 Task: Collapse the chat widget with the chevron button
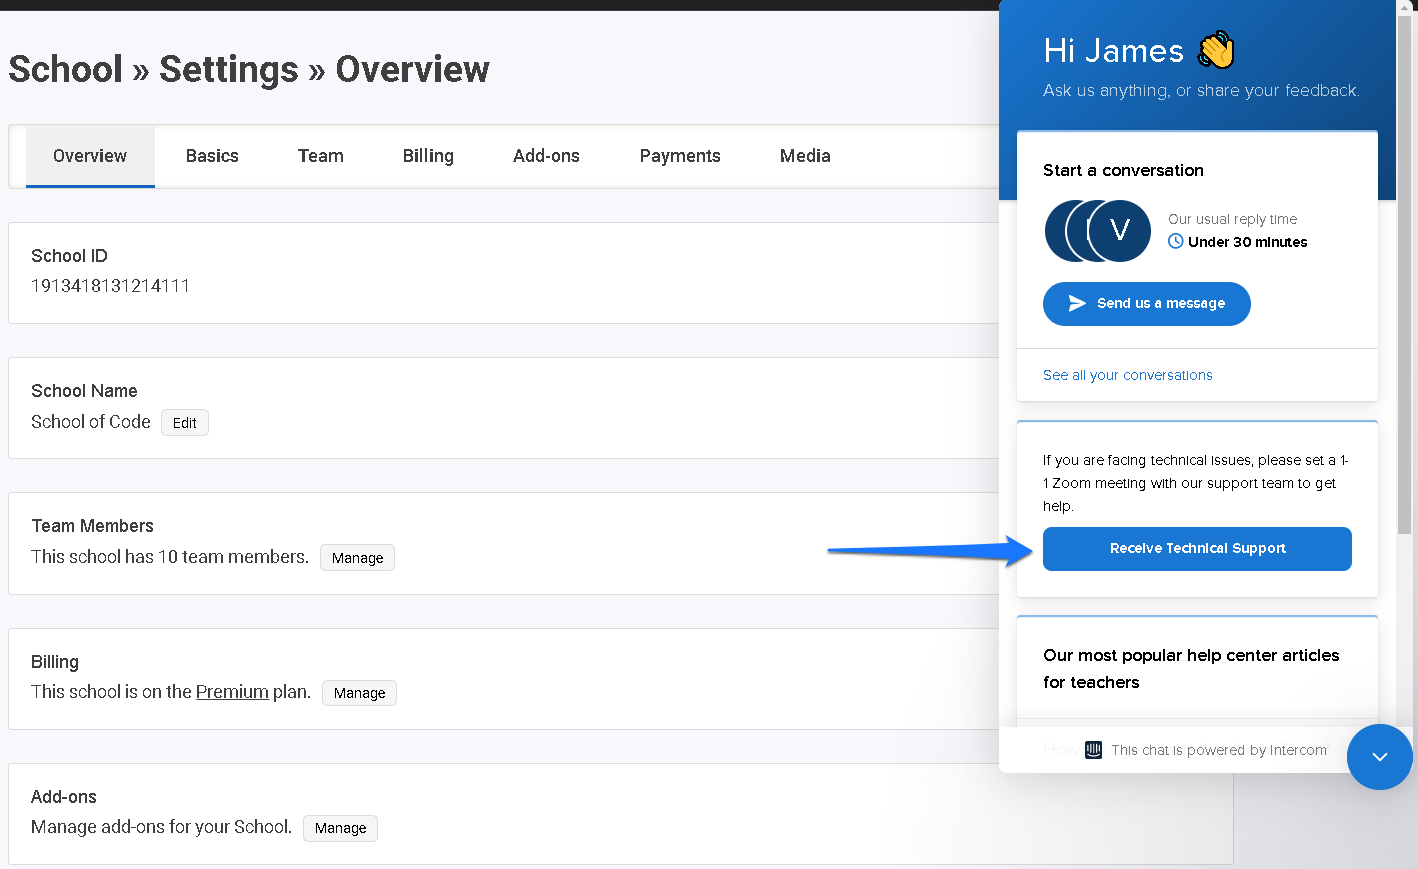(x=1379, y=757)
